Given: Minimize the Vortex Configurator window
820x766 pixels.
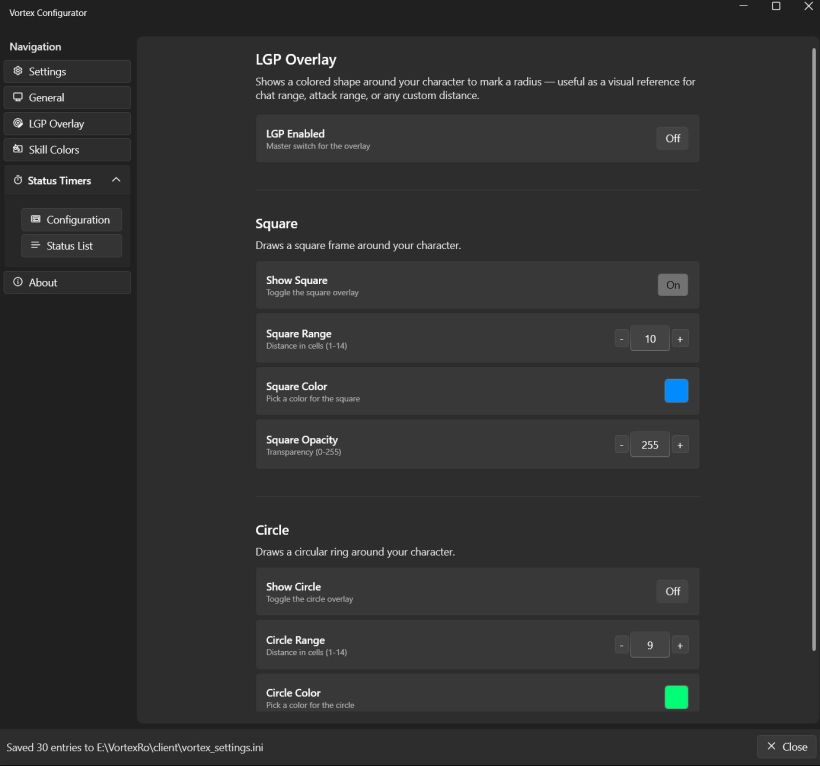Looking at the screenshot, I should pos(744,6).
